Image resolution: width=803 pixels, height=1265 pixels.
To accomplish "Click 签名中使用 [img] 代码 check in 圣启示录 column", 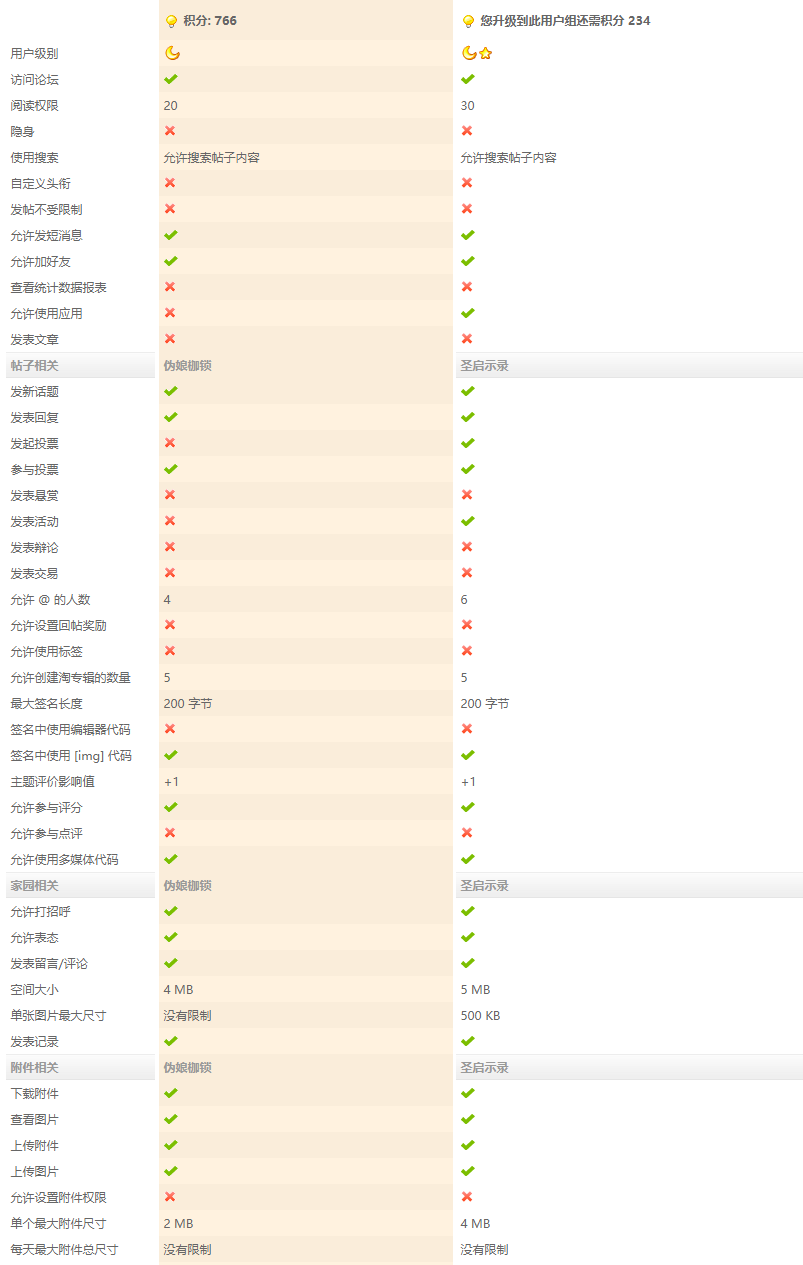I will [x=468, y=755].
